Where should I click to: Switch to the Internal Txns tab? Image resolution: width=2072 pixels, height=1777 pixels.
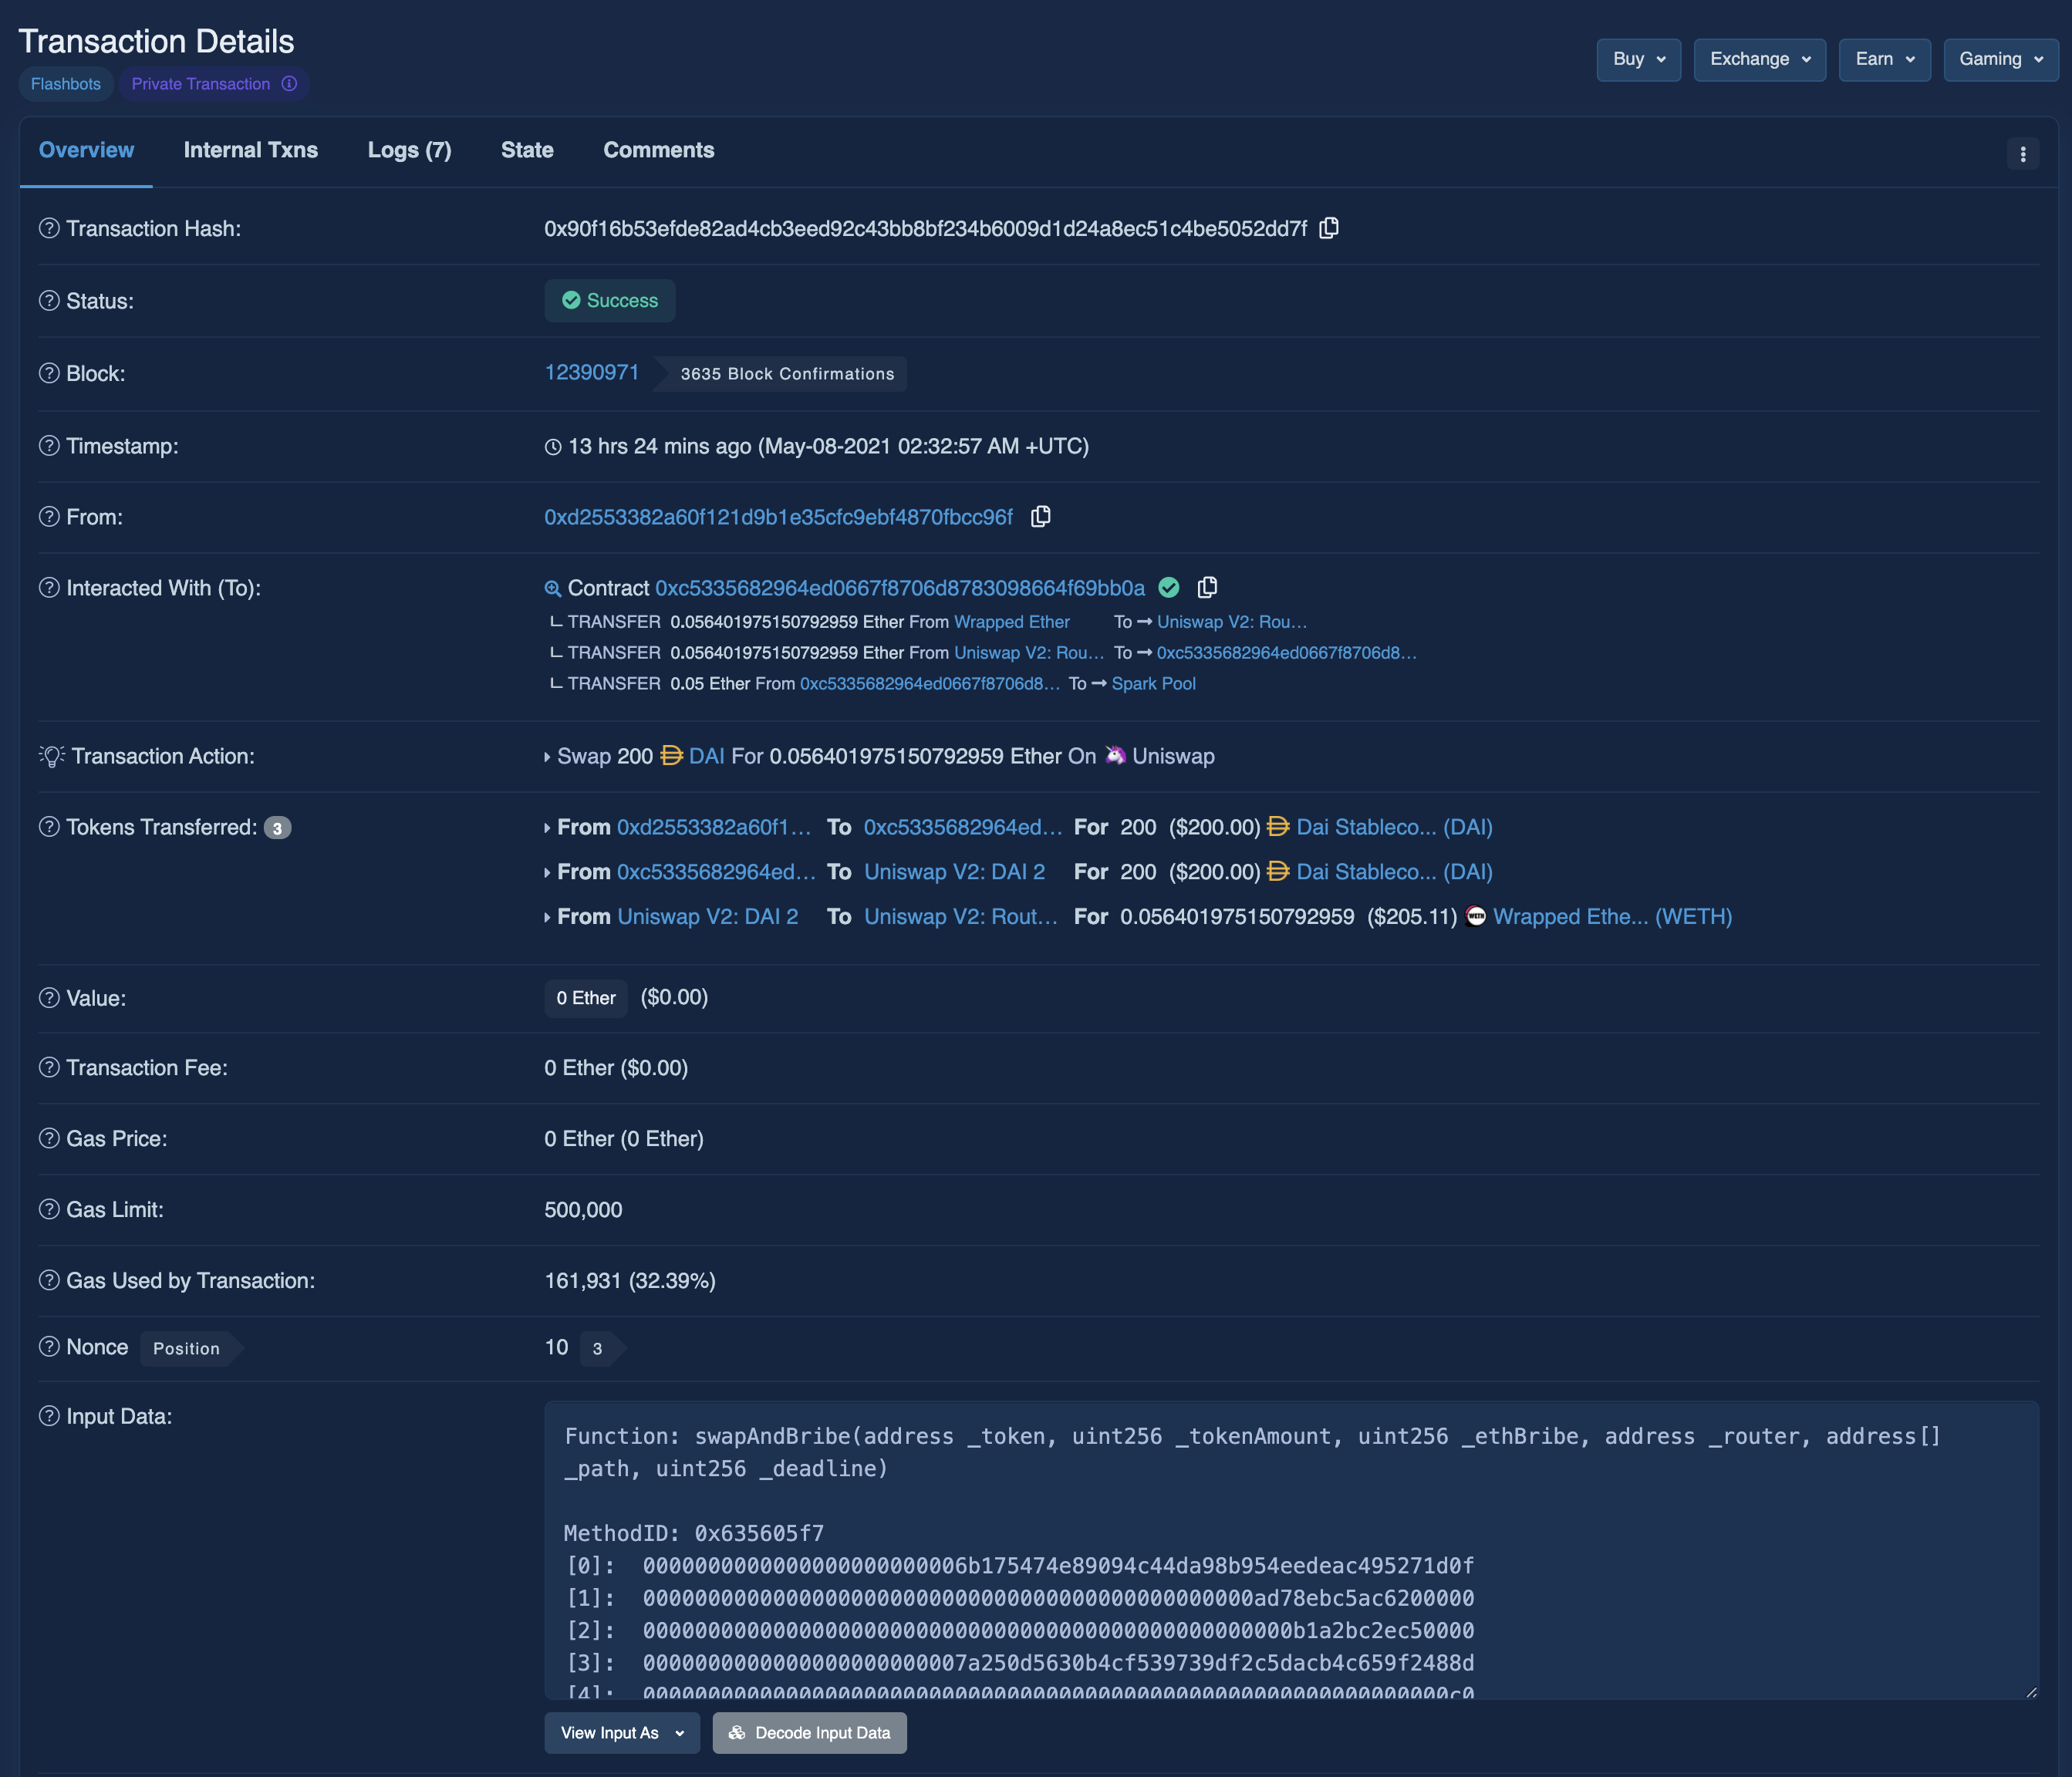point(250,150)
